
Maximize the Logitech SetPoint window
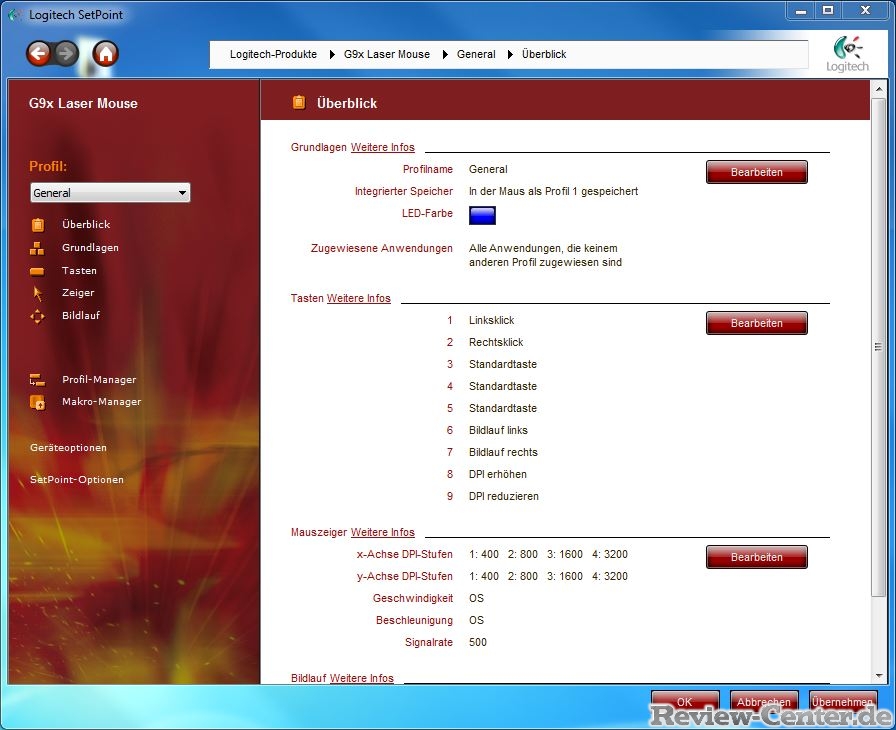pos(828,11)
